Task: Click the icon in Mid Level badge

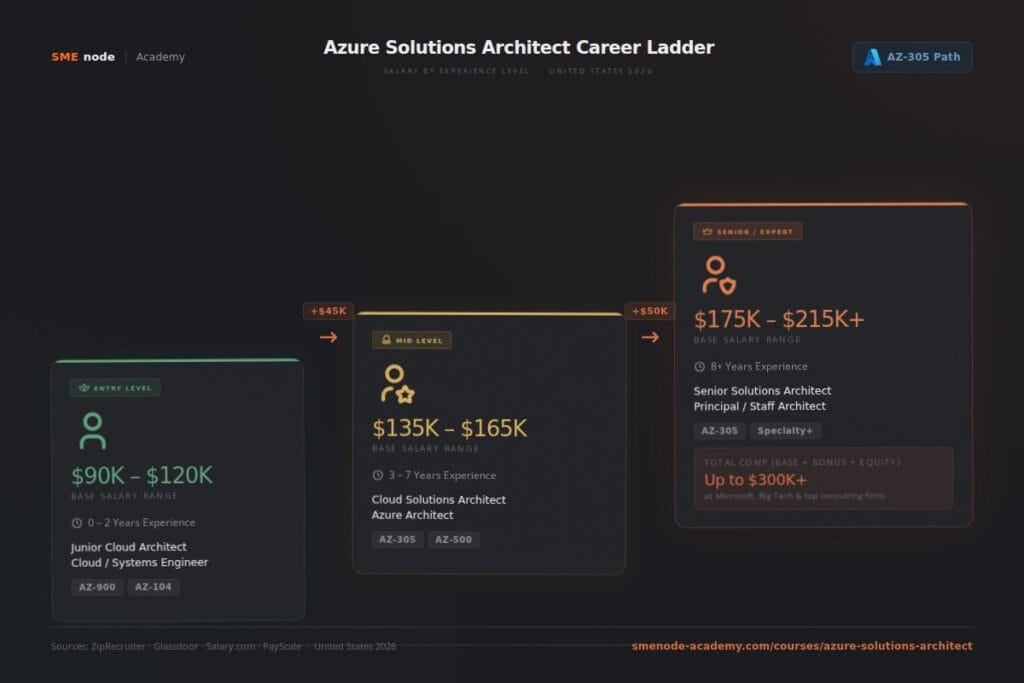Action: pos(386,340)
